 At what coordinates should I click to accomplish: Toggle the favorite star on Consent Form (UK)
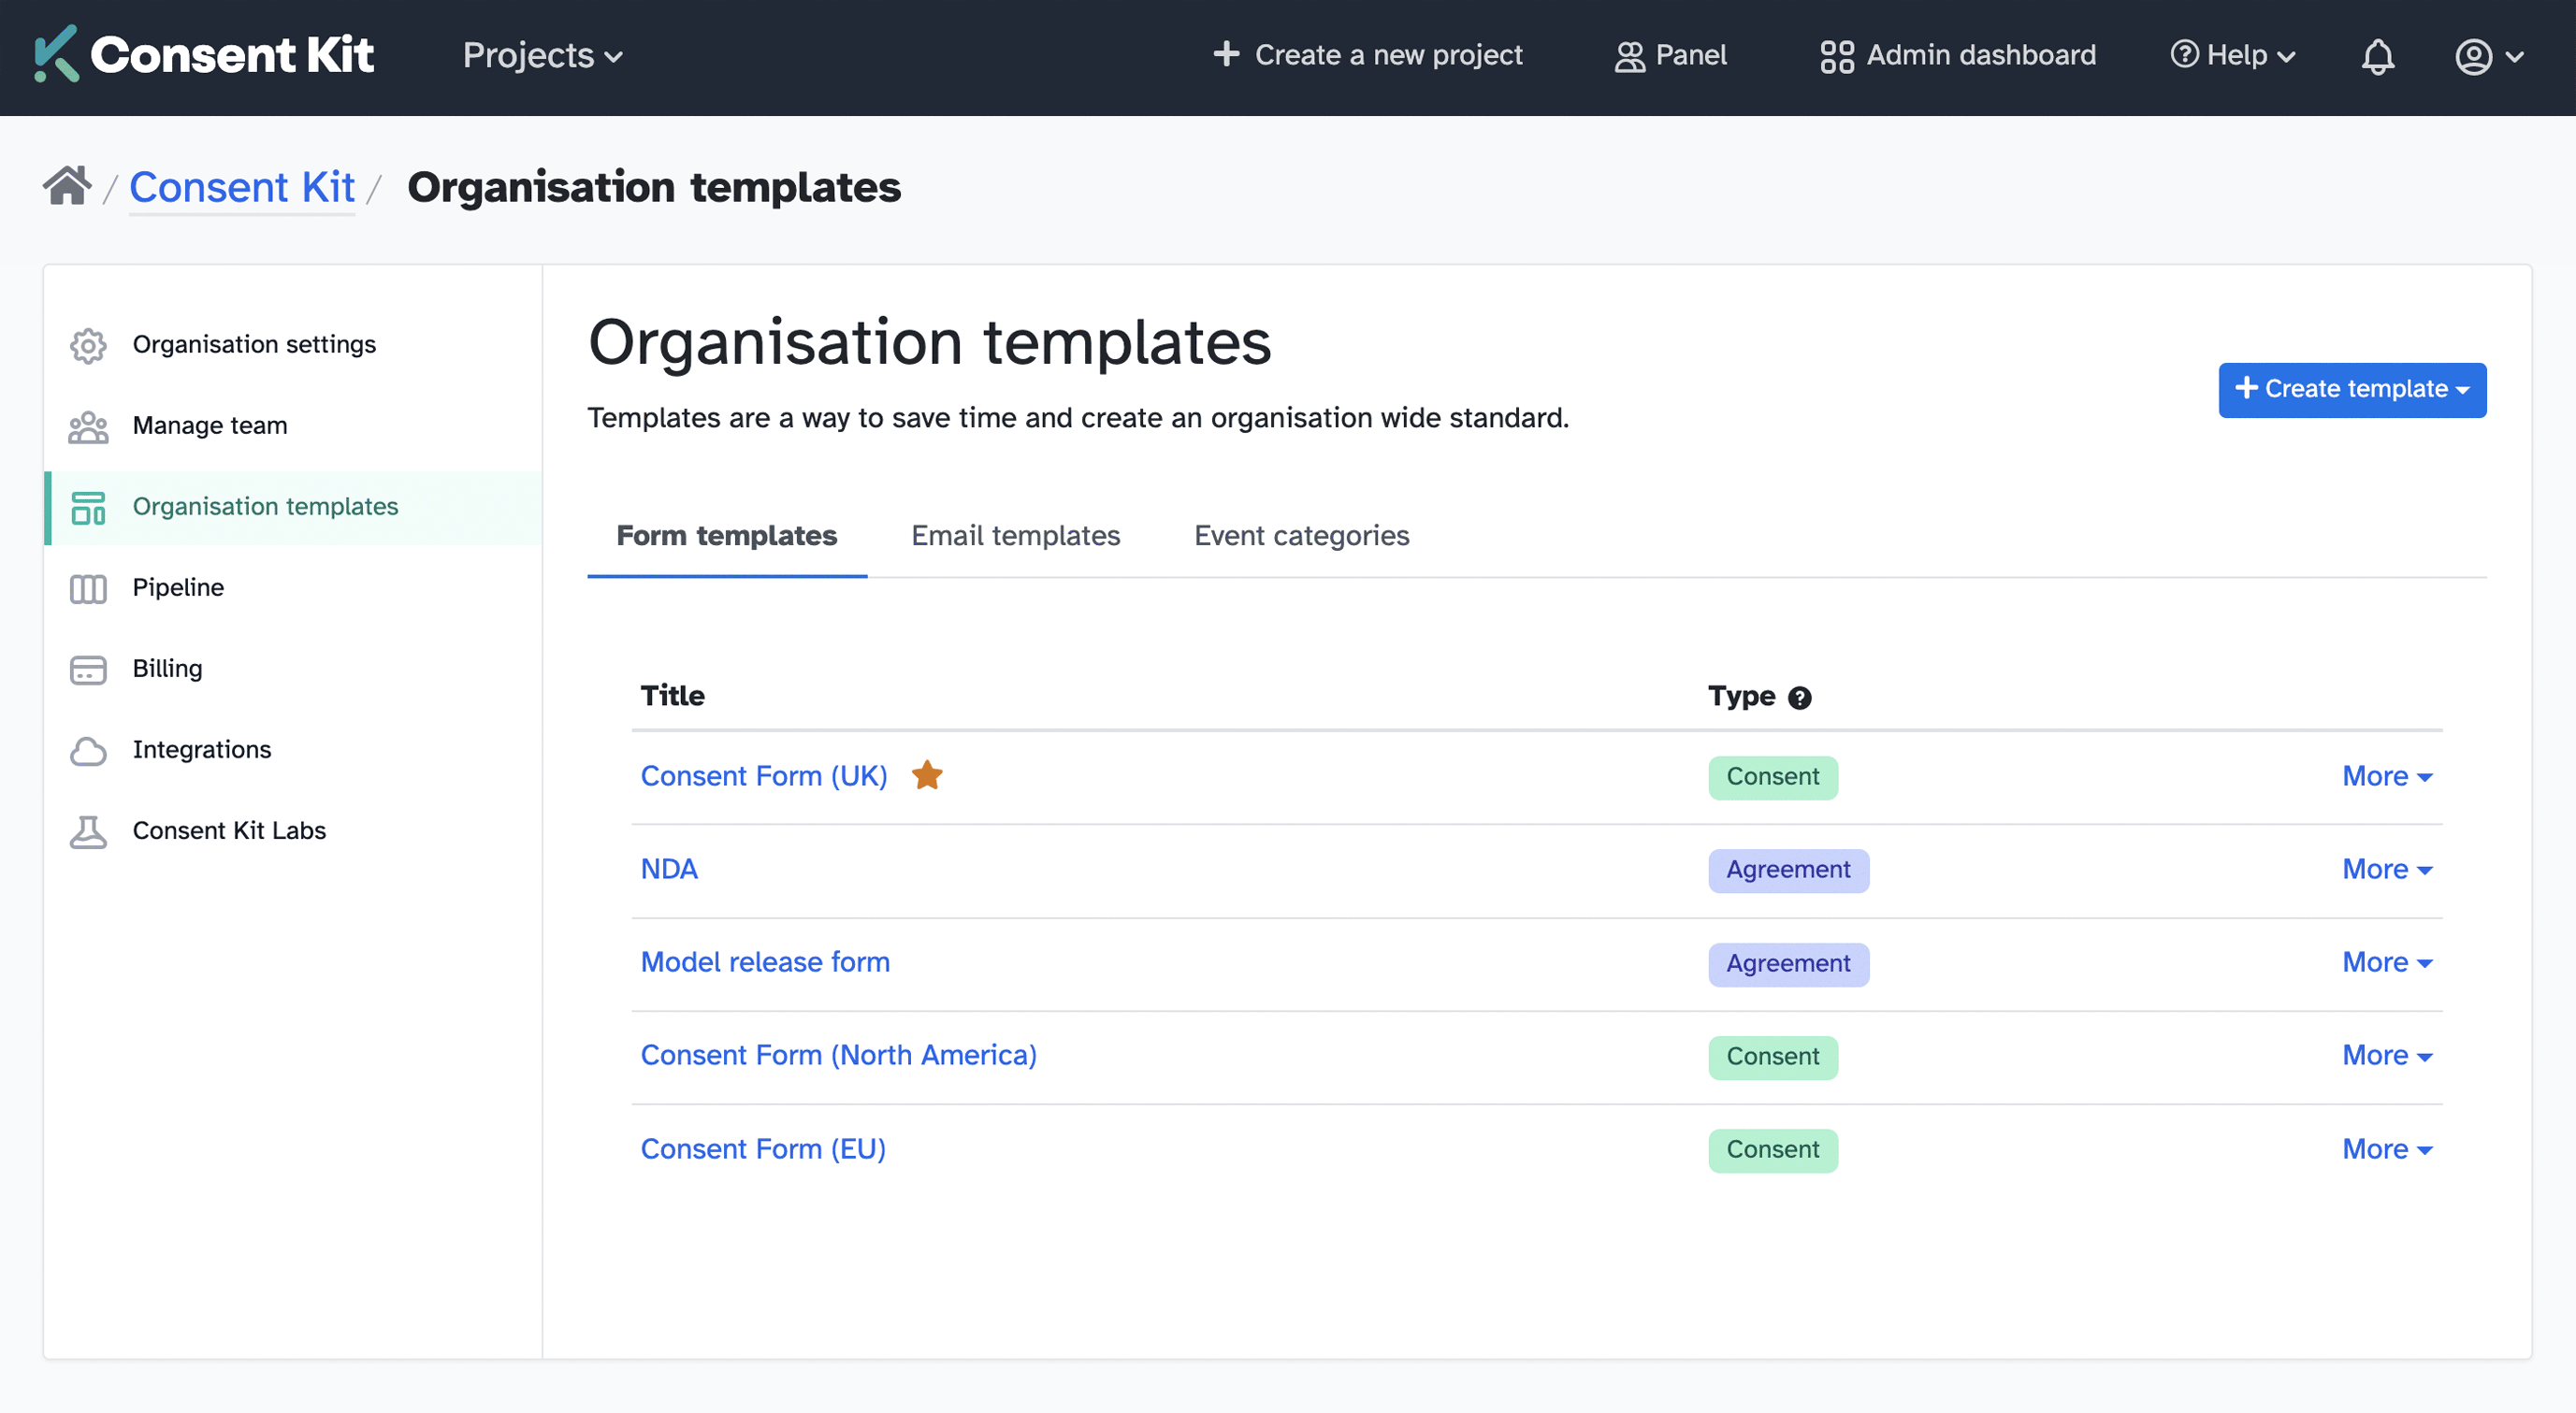pos(927,775)
